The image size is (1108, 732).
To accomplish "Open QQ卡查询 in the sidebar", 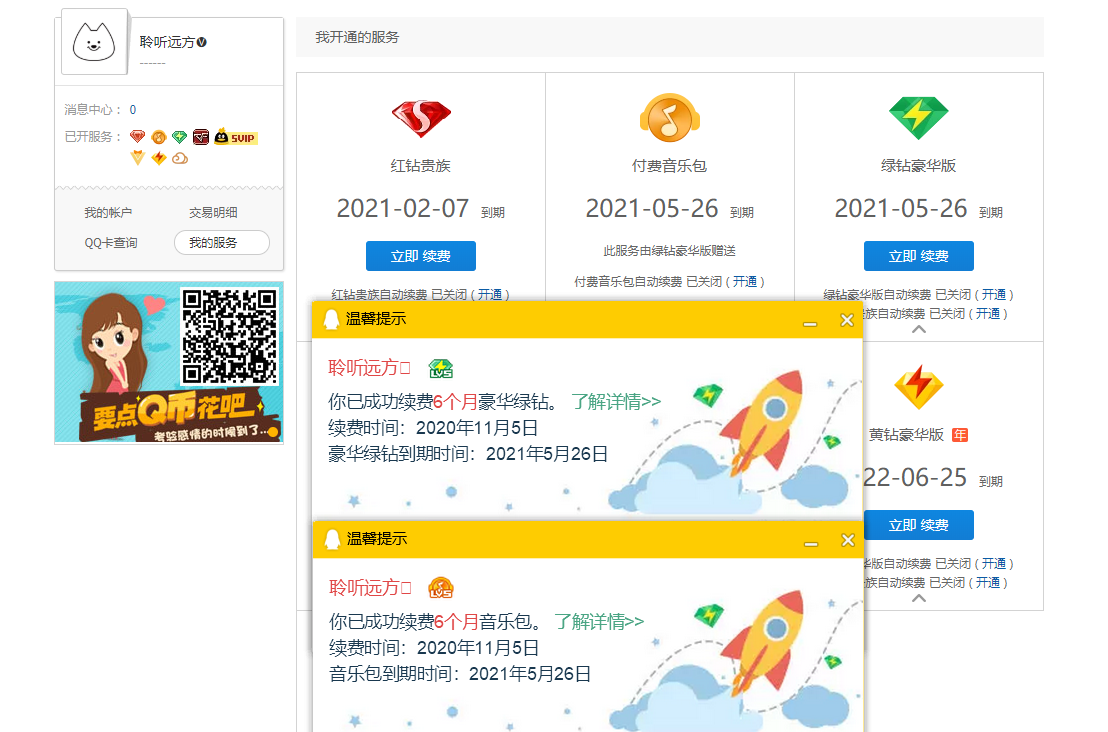I will point(111,243).
